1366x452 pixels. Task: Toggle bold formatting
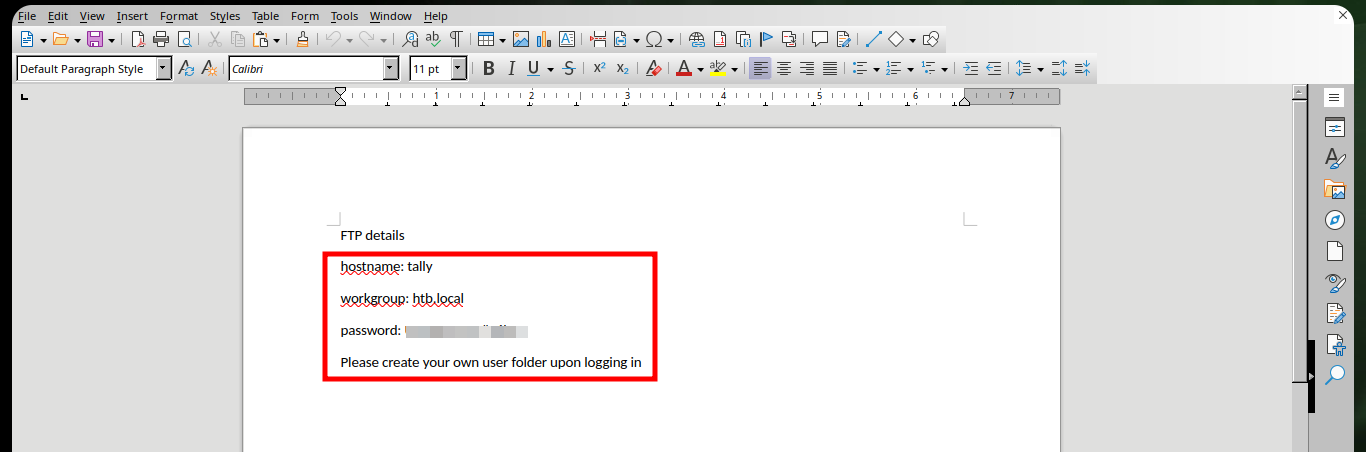(x=489, y=68)
